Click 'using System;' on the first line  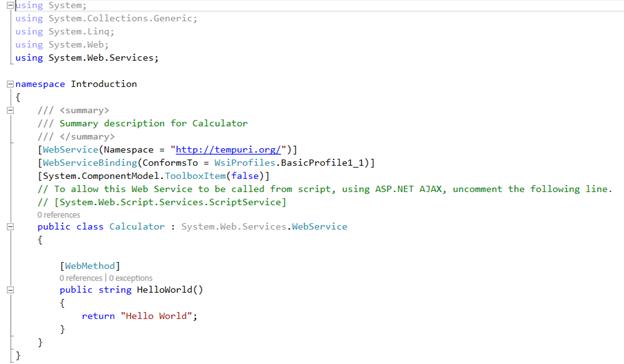[x=51, y=5]
